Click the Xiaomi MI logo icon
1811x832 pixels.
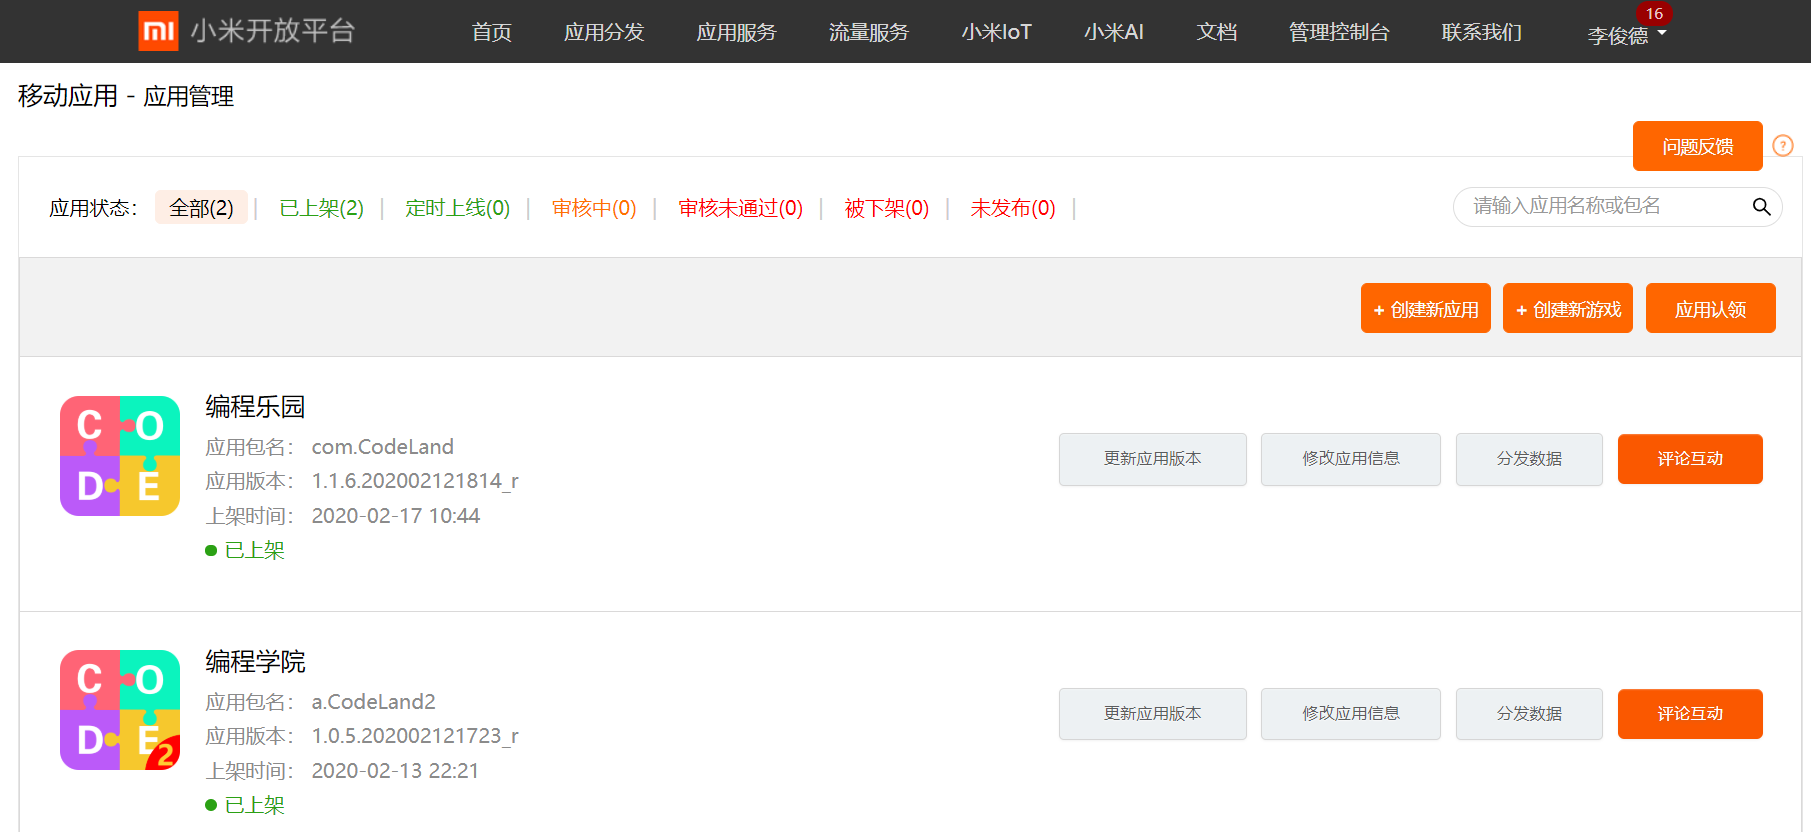158,31
